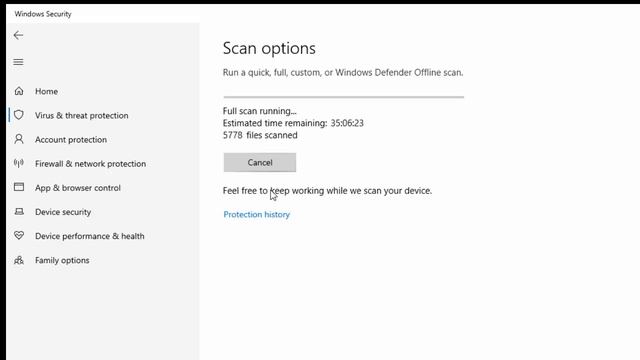
Task: Open the Protection history link
Action: pyautogui.click(x=257, y=214)
